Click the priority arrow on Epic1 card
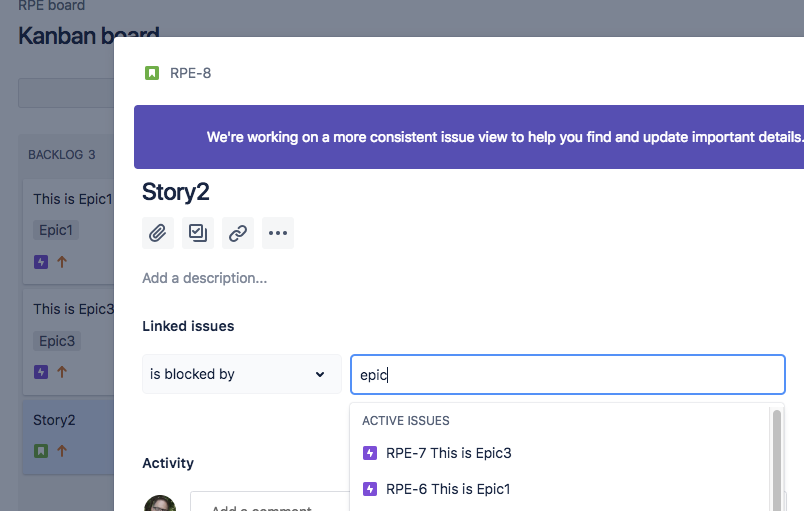 tap(62, 262)
